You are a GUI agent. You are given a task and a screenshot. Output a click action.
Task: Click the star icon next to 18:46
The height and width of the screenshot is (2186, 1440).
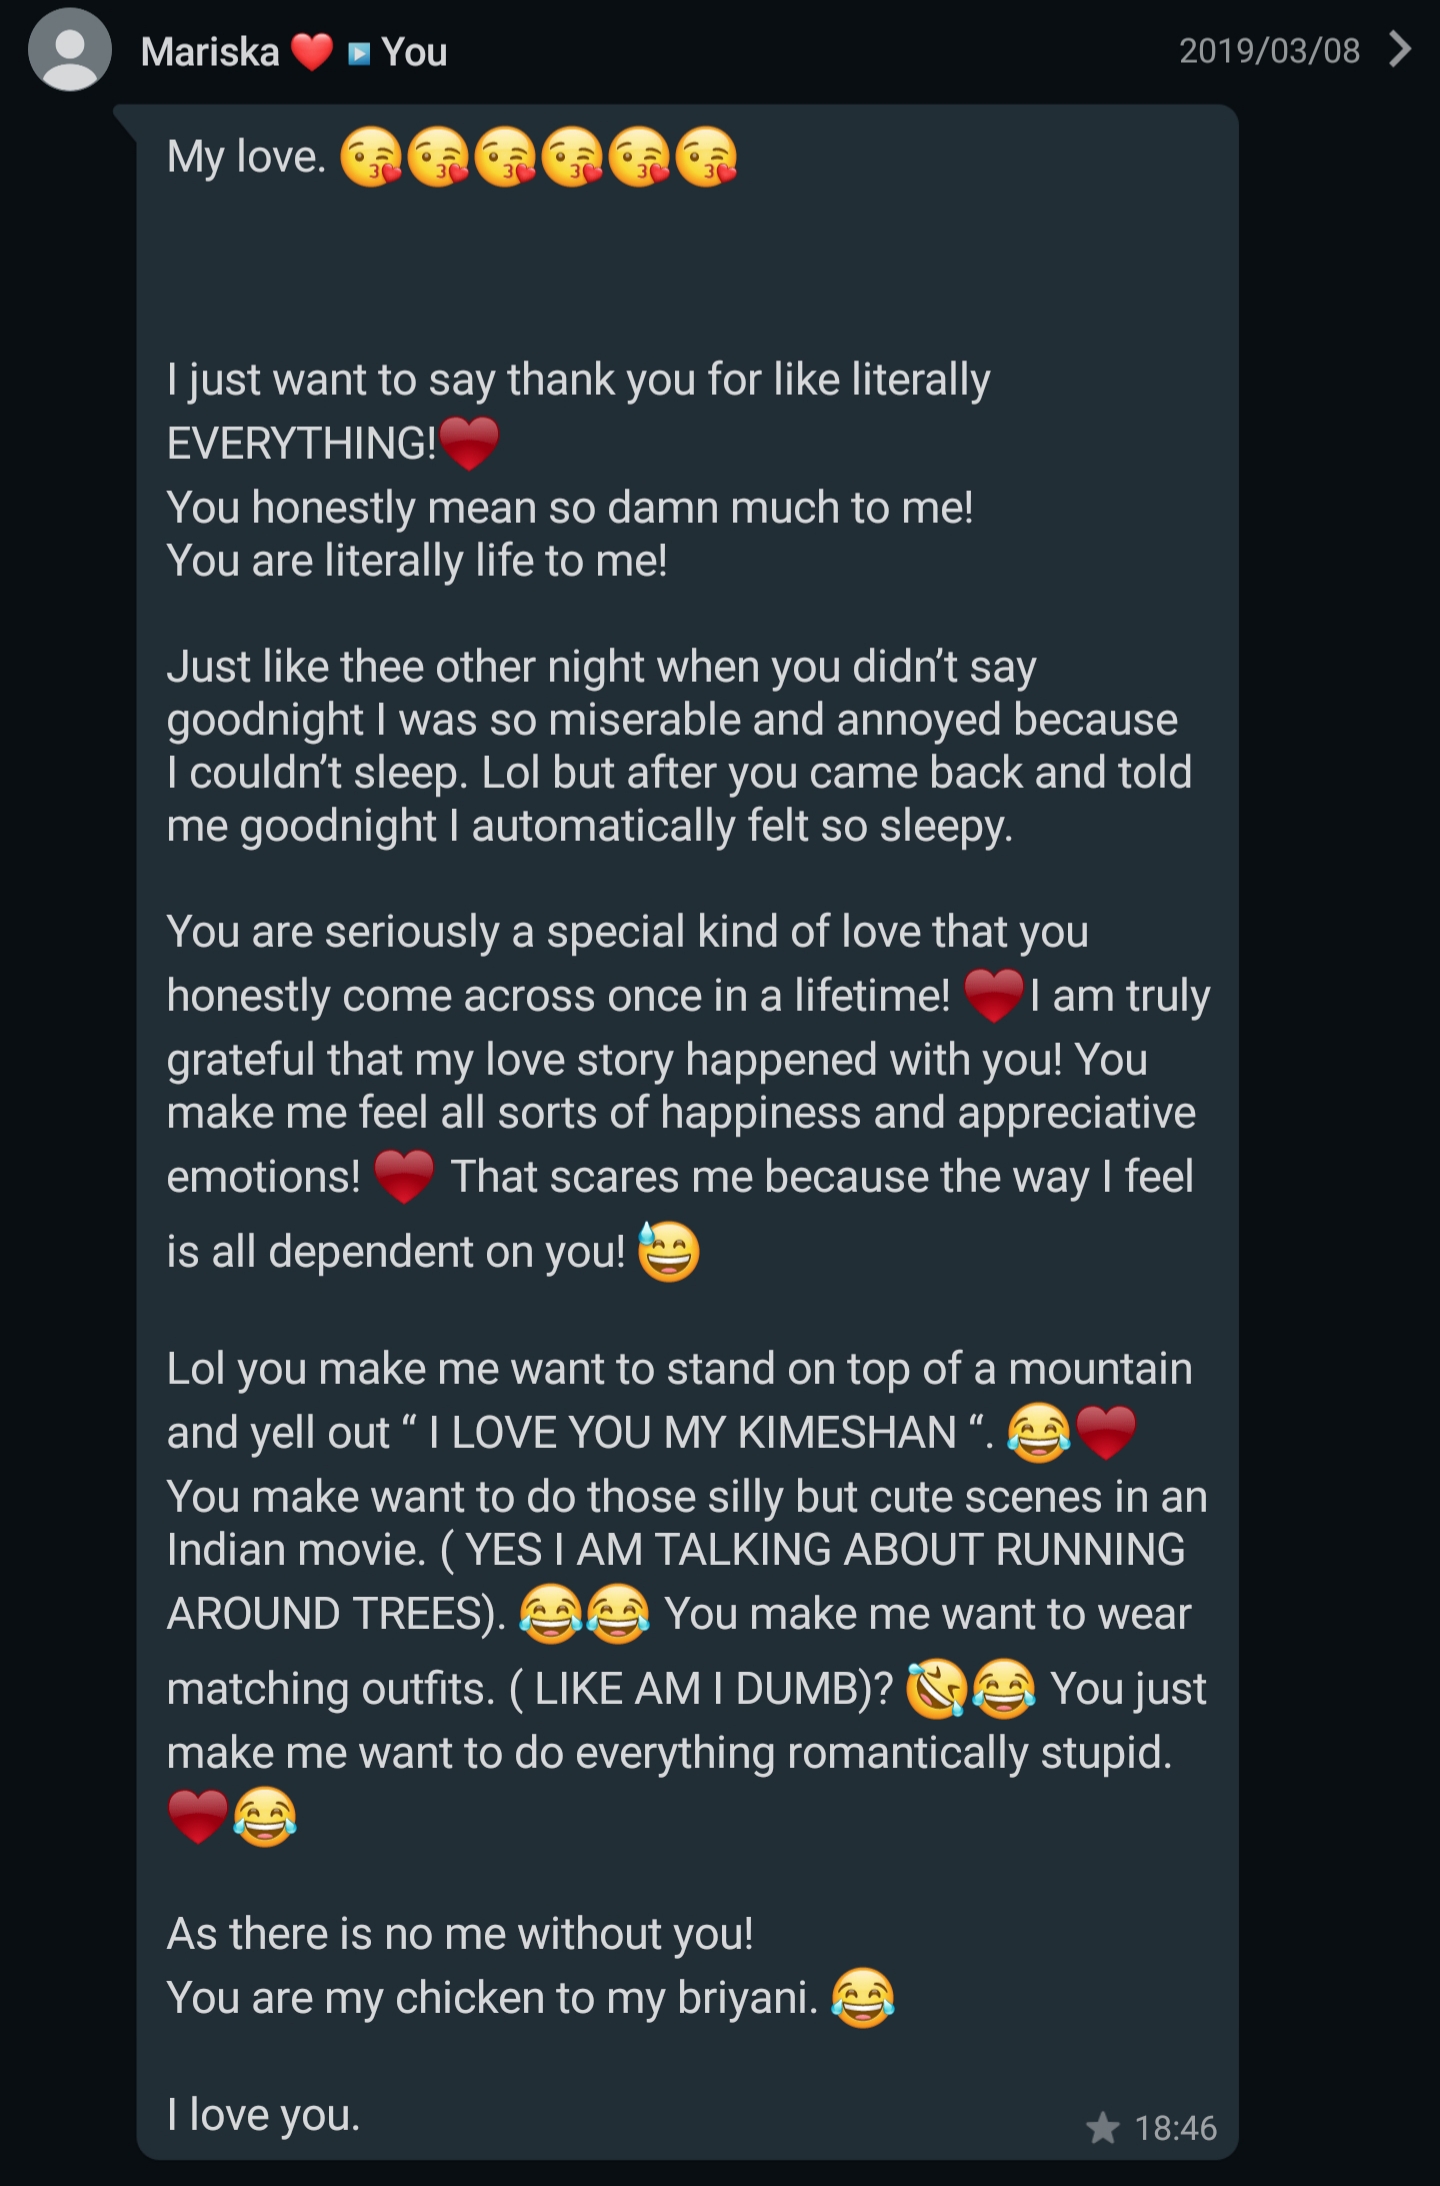click(1103, 2127)
